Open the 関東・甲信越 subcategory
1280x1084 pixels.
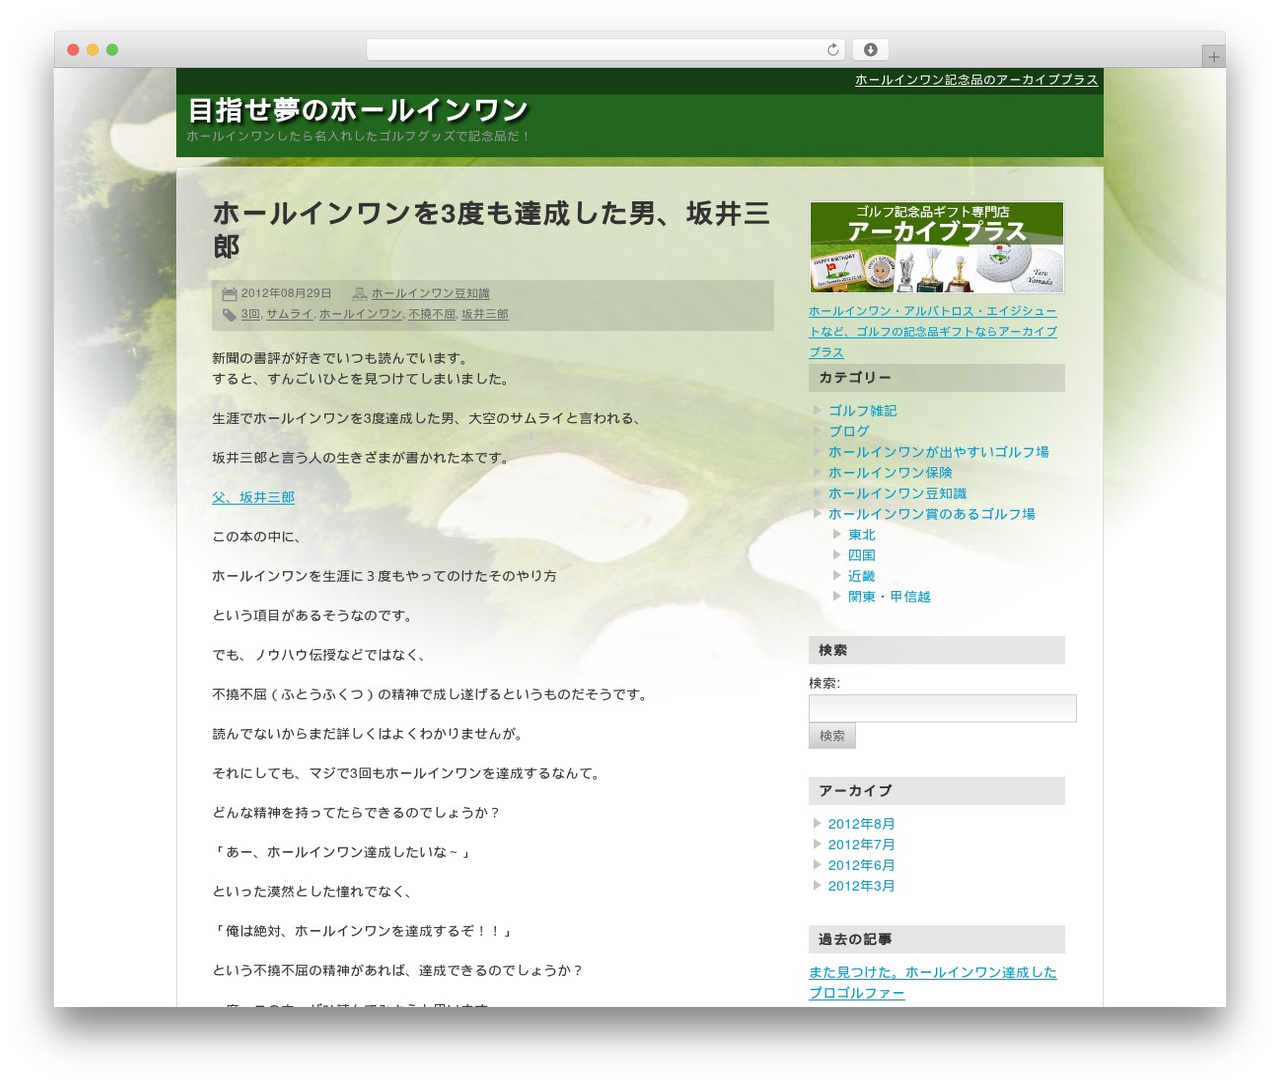[889, 597]
